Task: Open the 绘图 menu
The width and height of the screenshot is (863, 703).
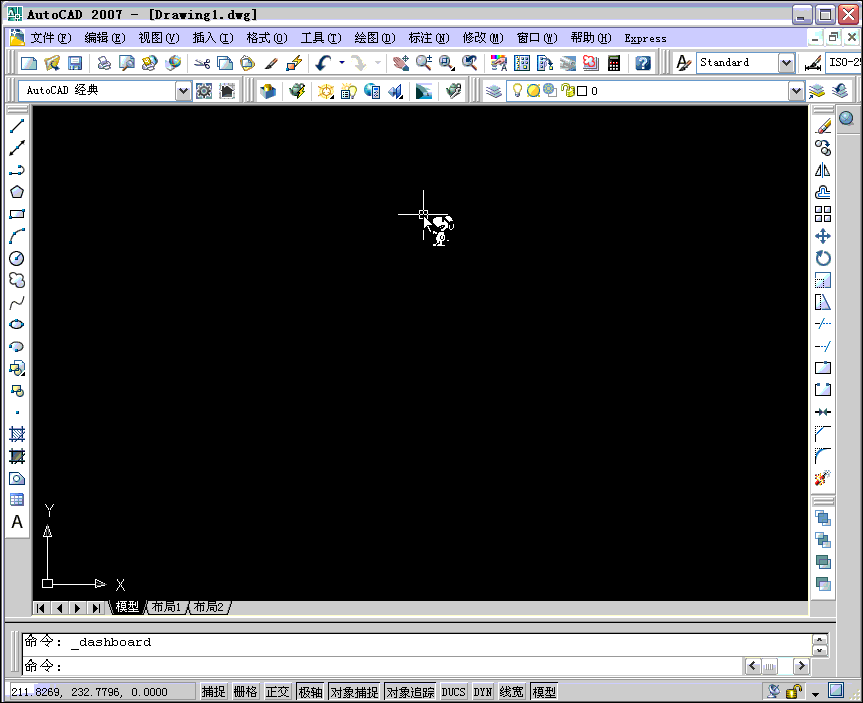Action: click(x=374, y=37)
